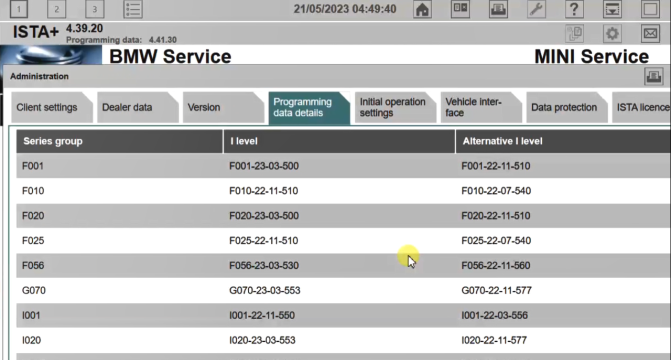Click the print icon in top toolbar
Screen dimensions: 671x360
coord(498,9)
